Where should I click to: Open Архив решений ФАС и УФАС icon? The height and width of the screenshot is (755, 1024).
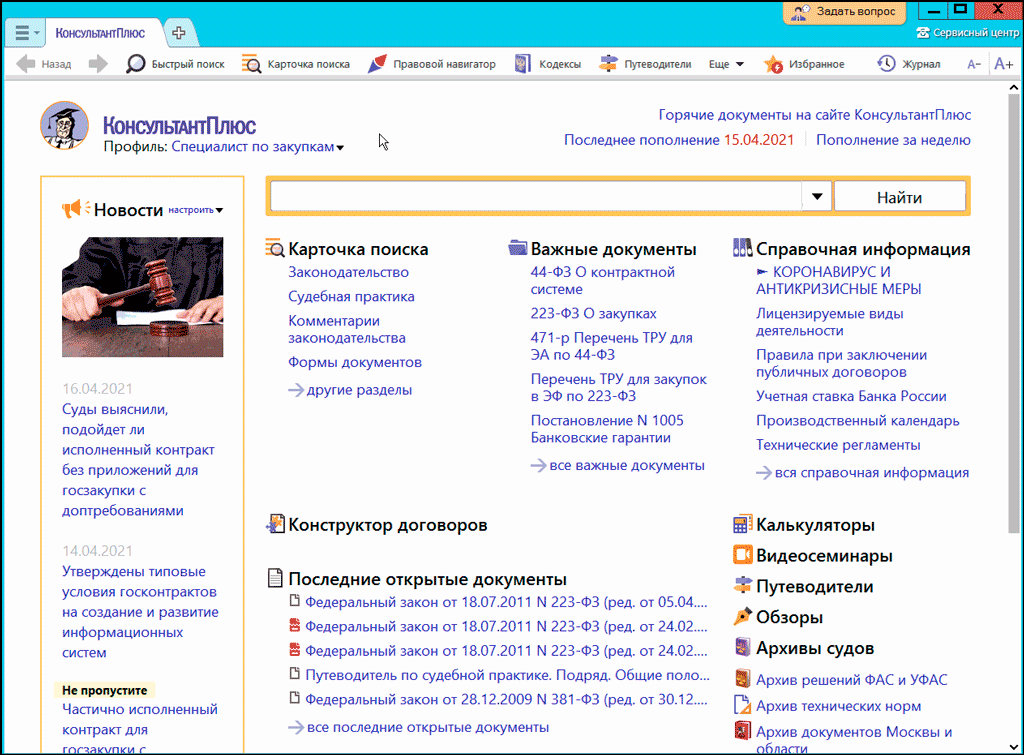tap(743, 679)
